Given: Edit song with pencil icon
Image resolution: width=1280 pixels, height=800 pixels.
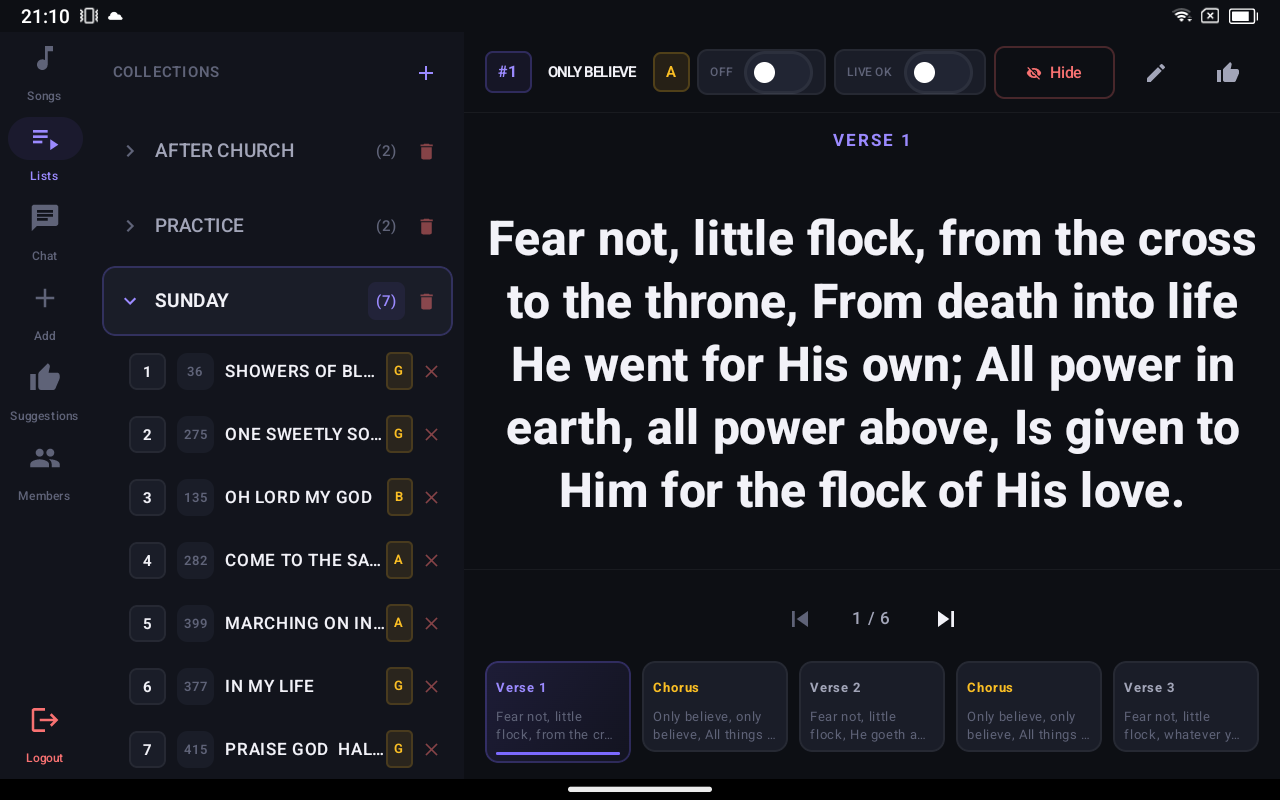Looking at the screenshot, I should [1156, 73].
